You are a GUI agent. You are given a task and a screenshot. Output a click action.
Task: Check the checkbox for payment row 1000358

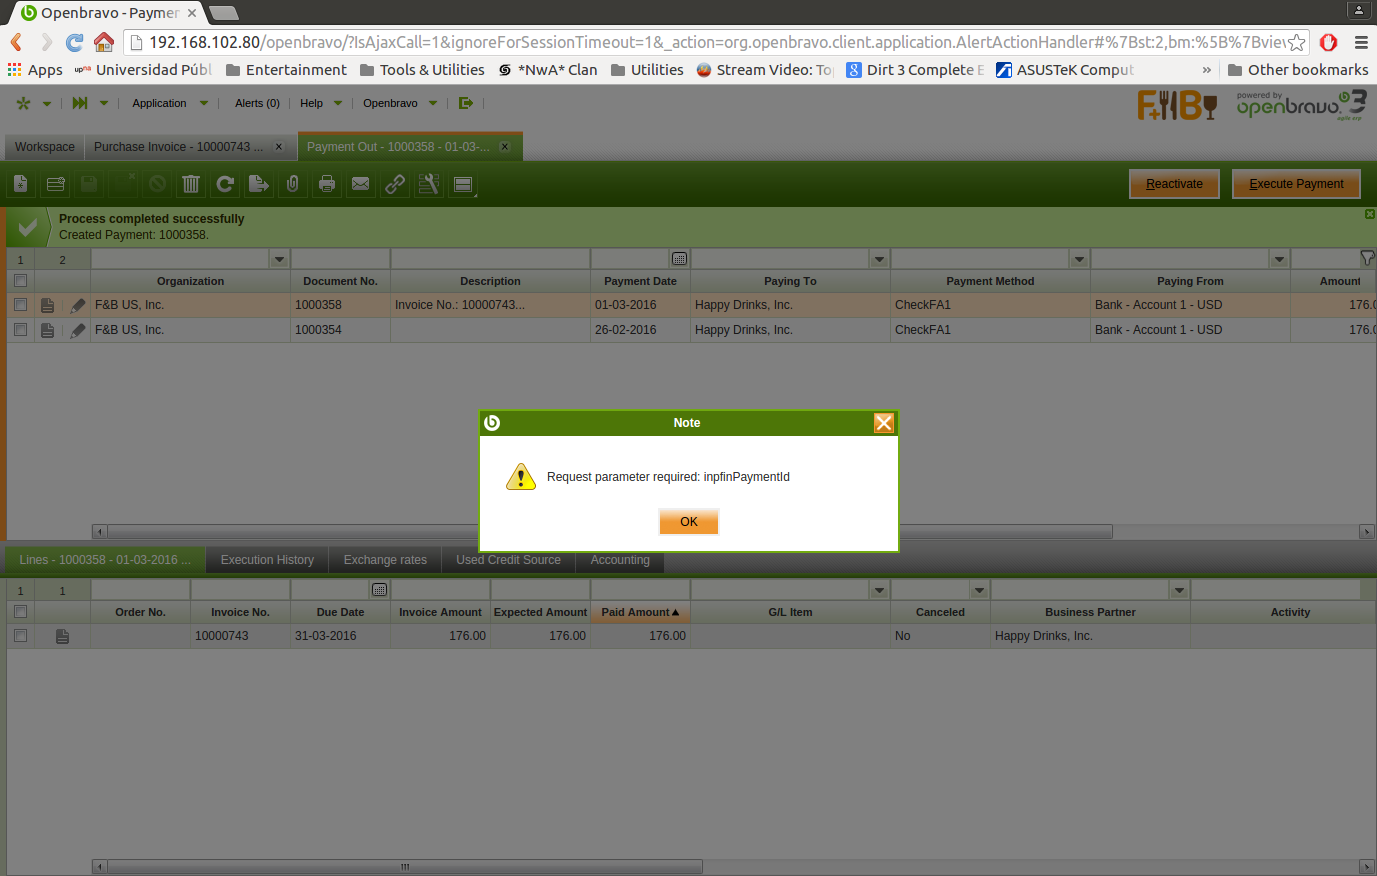coord(20,305)
